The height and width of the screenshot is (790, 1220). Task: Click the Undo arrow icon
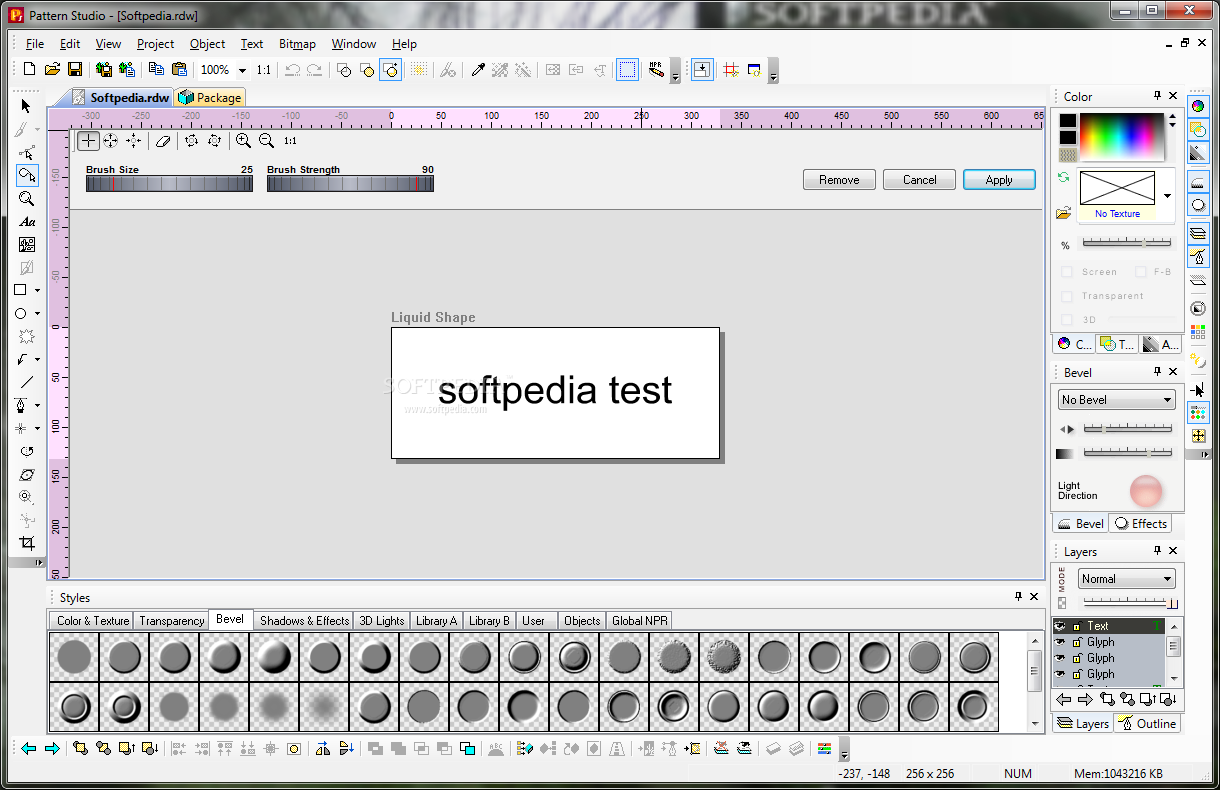tap(292, 70)
